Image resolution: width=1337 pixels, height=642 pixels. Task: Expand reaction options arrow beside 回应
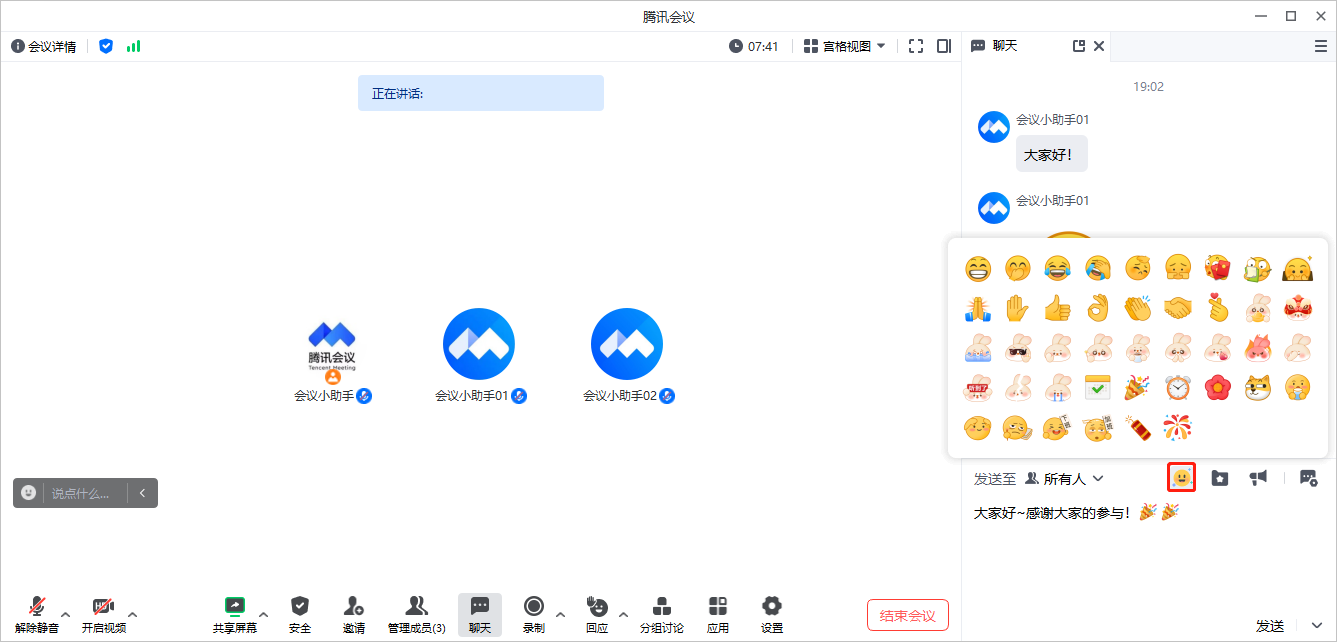click(x=623, y=614)
